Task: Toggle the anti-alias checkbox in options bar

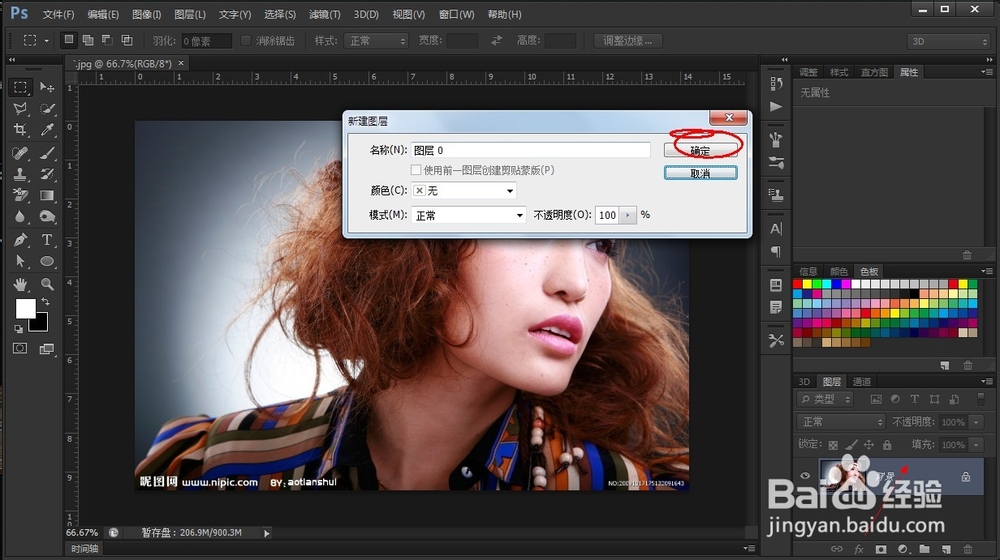Action: click(x=246, y=40)
